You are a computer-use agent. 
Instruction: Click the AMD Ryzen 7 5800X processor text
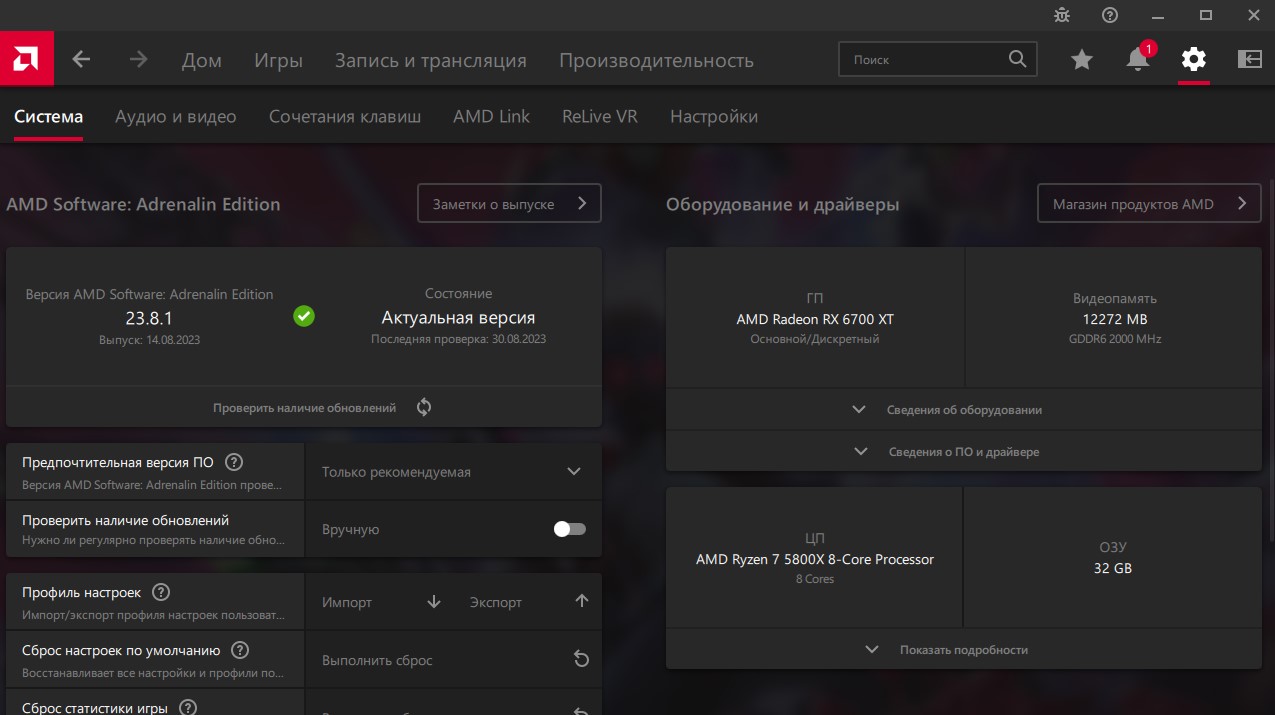point(815,559)
